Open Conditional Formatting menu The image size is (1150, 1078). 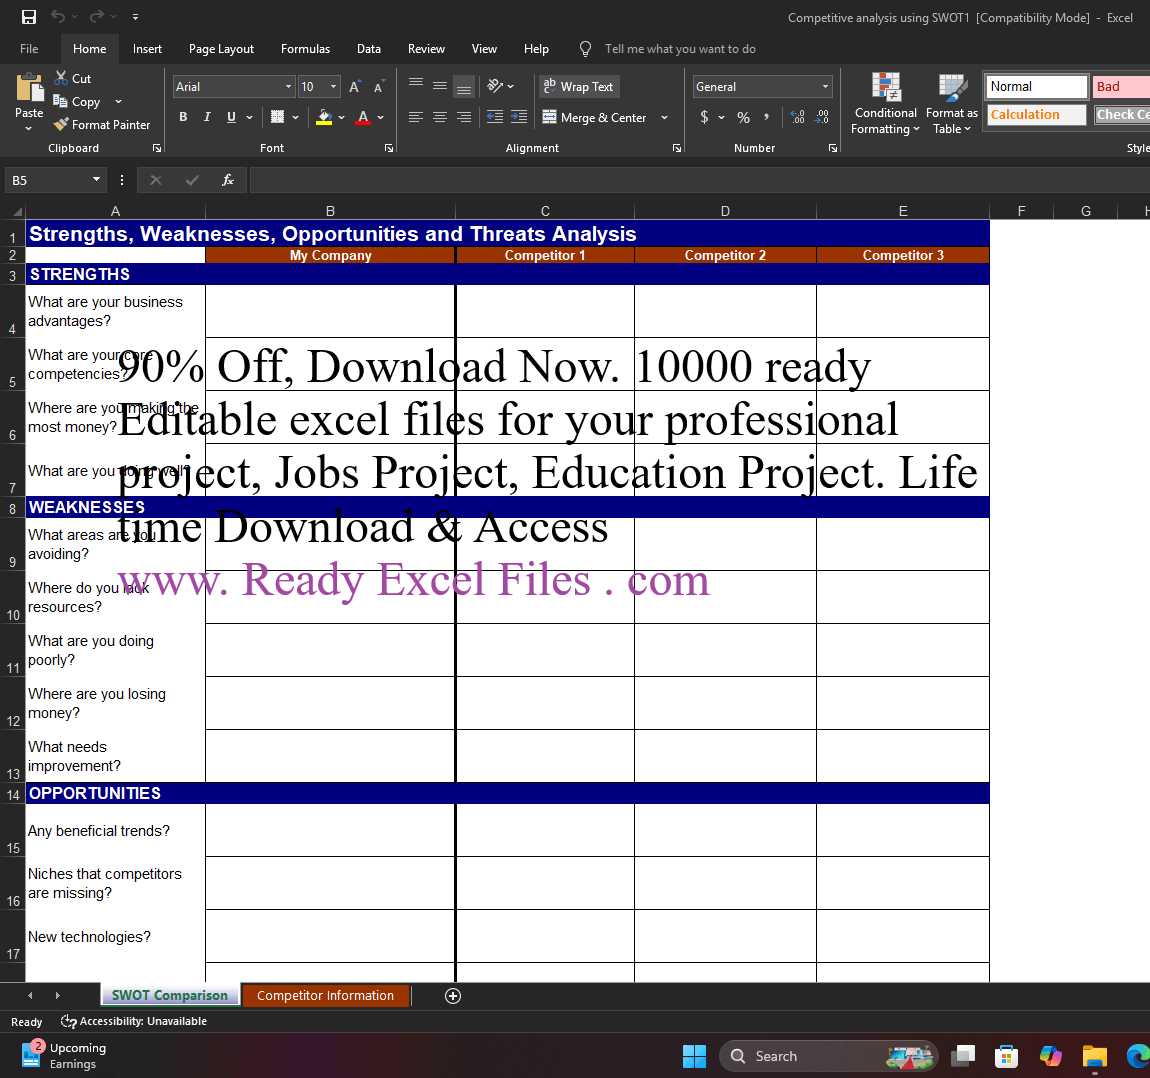[885, 103]
